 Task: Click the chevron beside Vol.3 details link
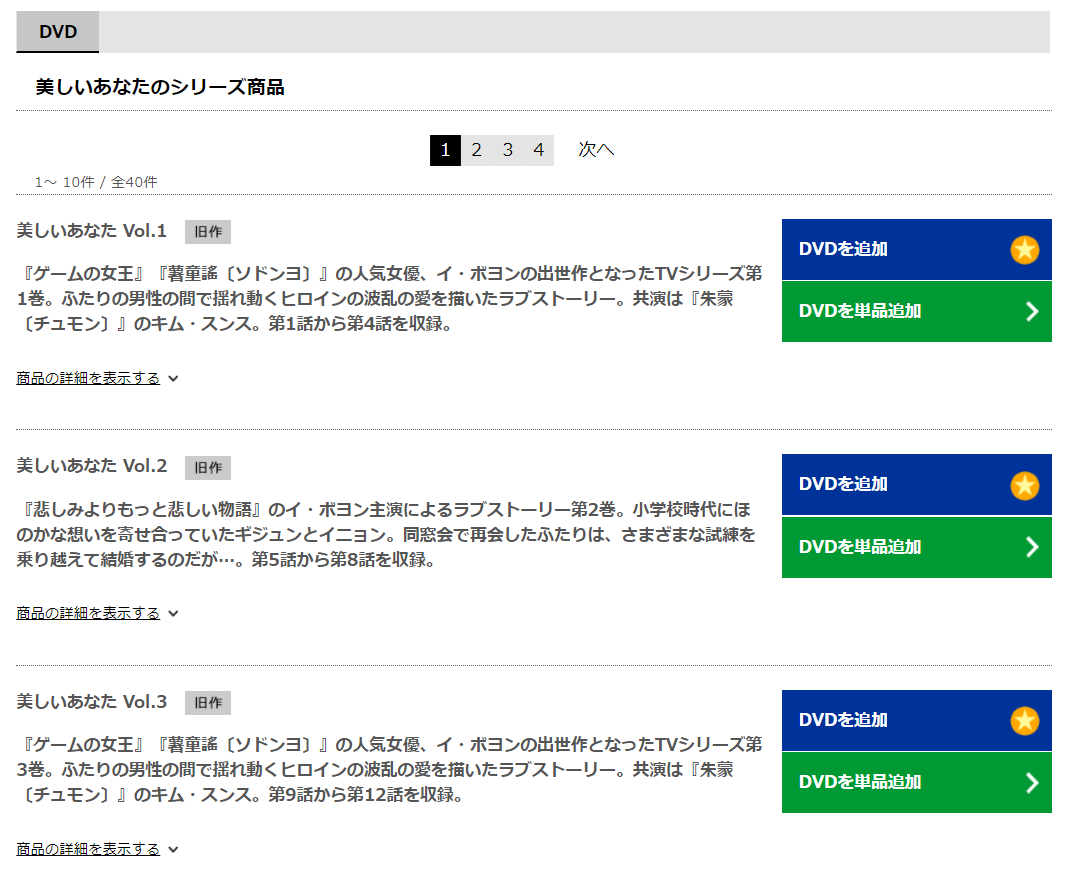(173, 850)
